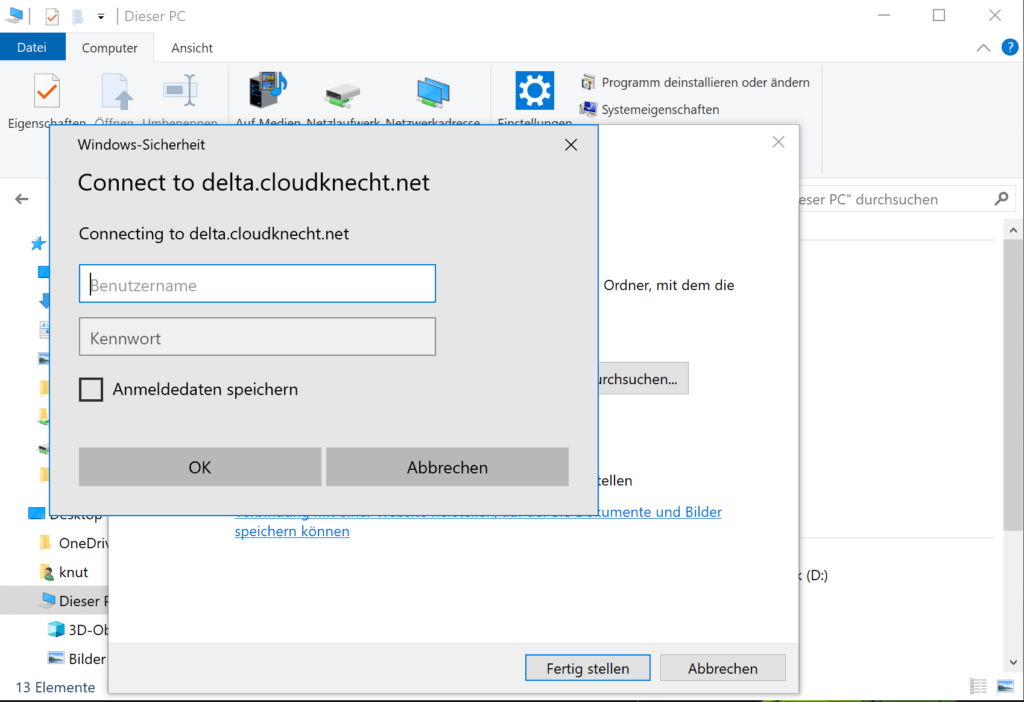This screenshot has height=702, width=1024.
Task: Click Abbrechen in the Windows-Sicherheit dialog
Action: [447, 467]
